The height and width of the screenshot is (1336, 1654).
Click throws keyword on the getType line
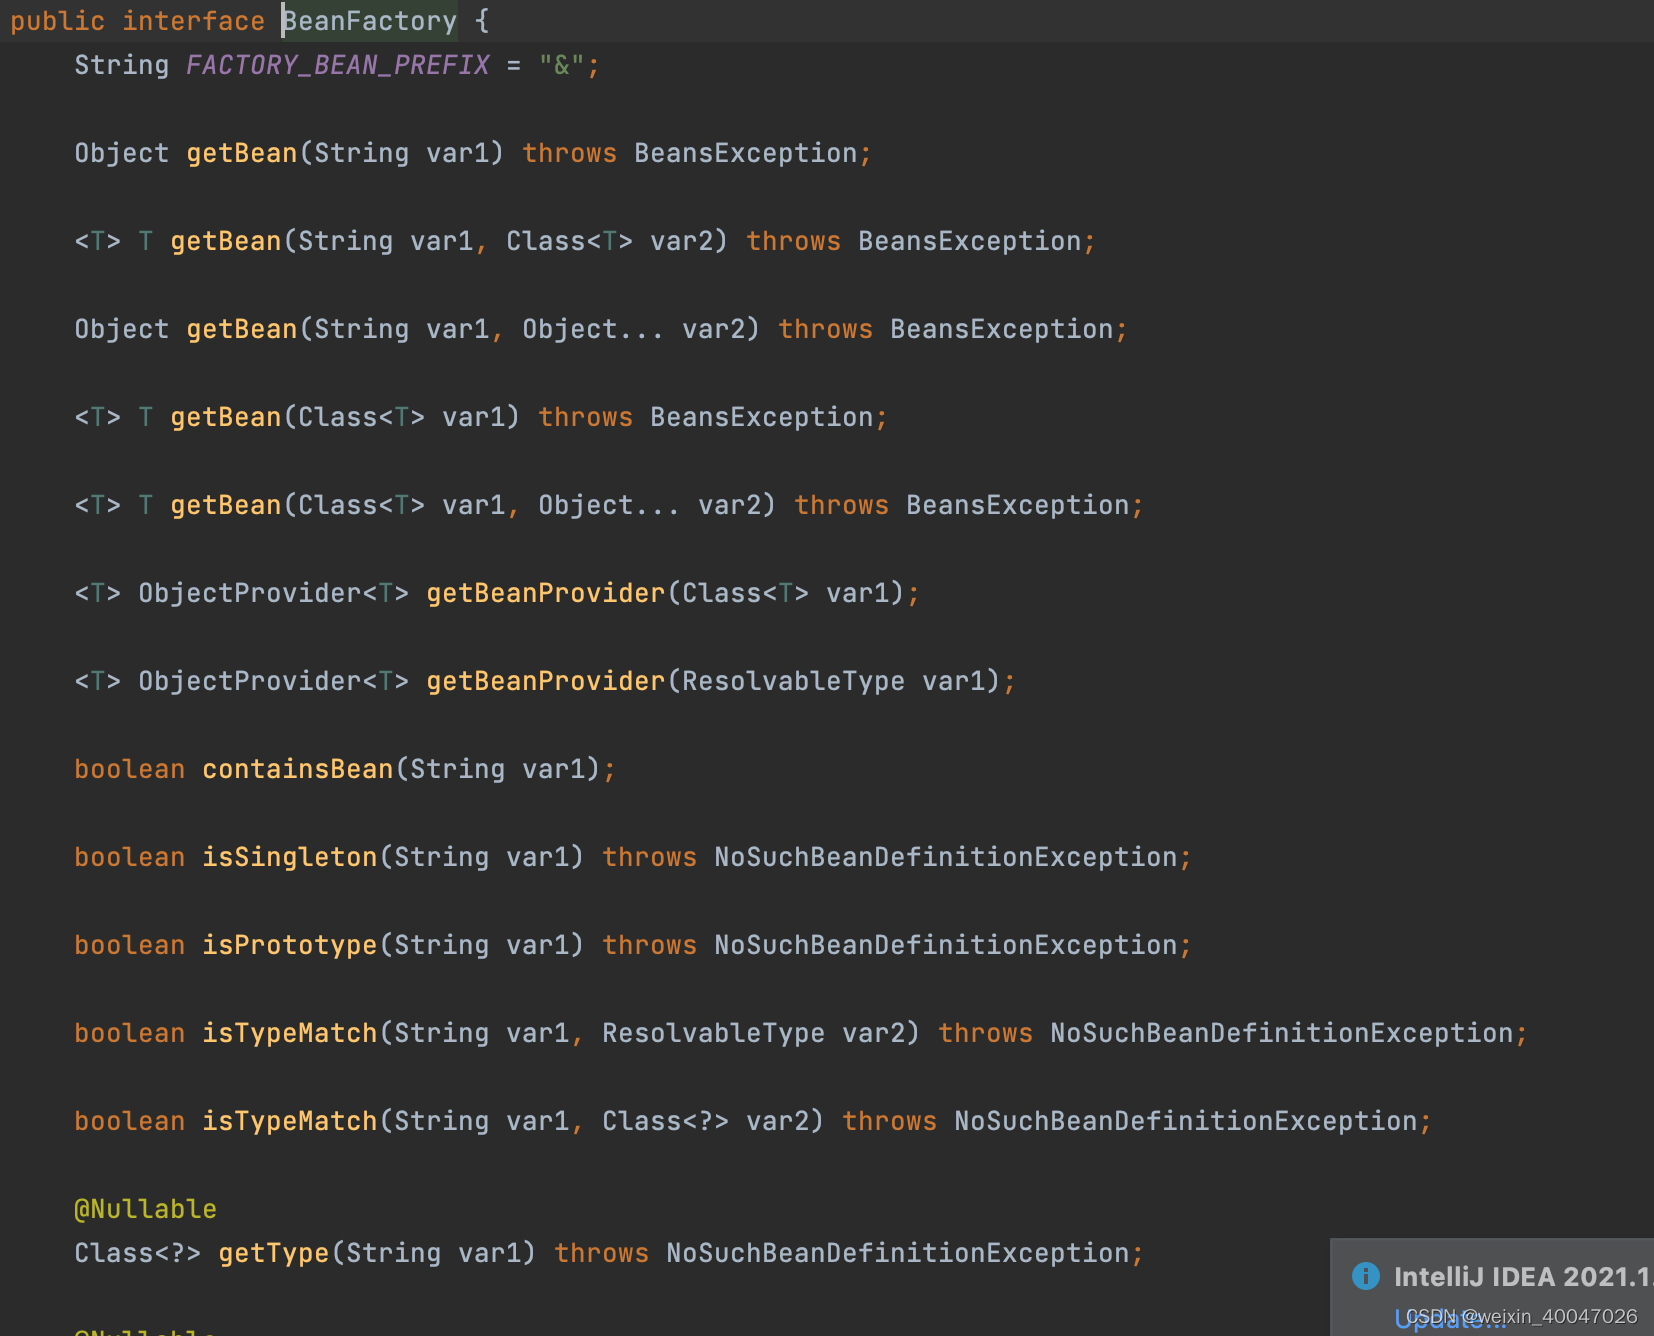tap(602, 1253)
